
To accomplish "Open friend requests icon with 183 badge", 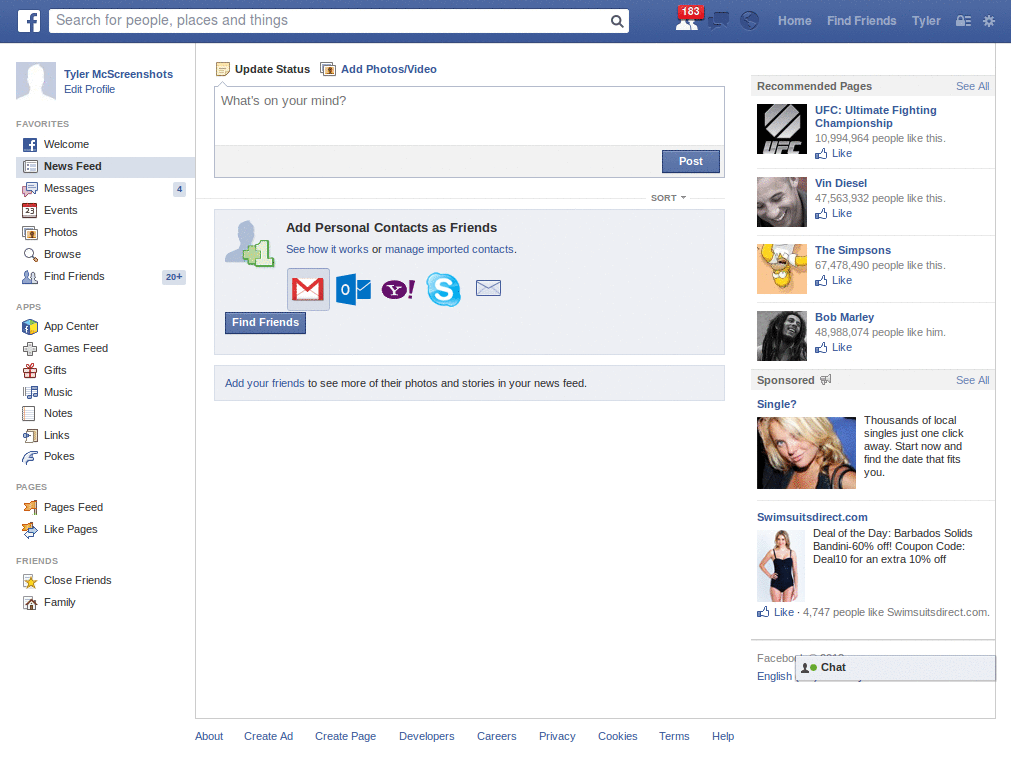I will (x=689, y=18).
